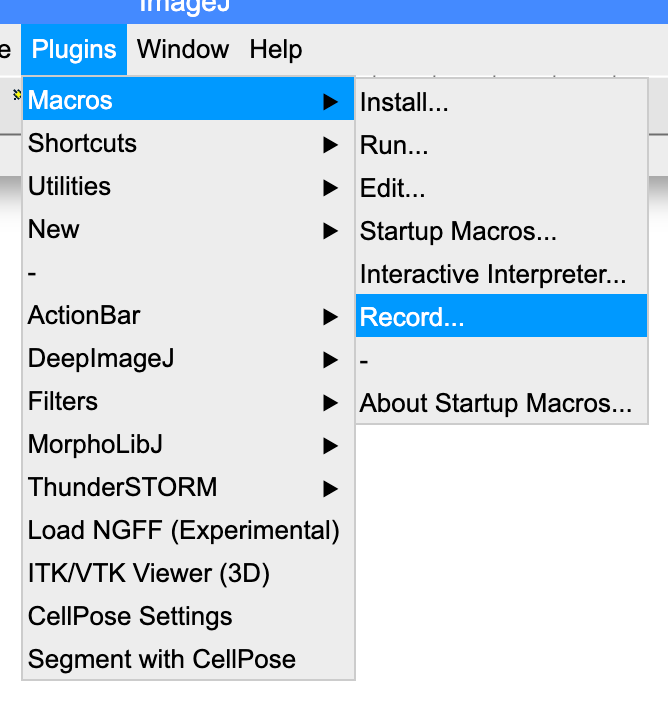668x710 pixels.
Task: Open About Startup Macros...
Action: pos(501,403)
